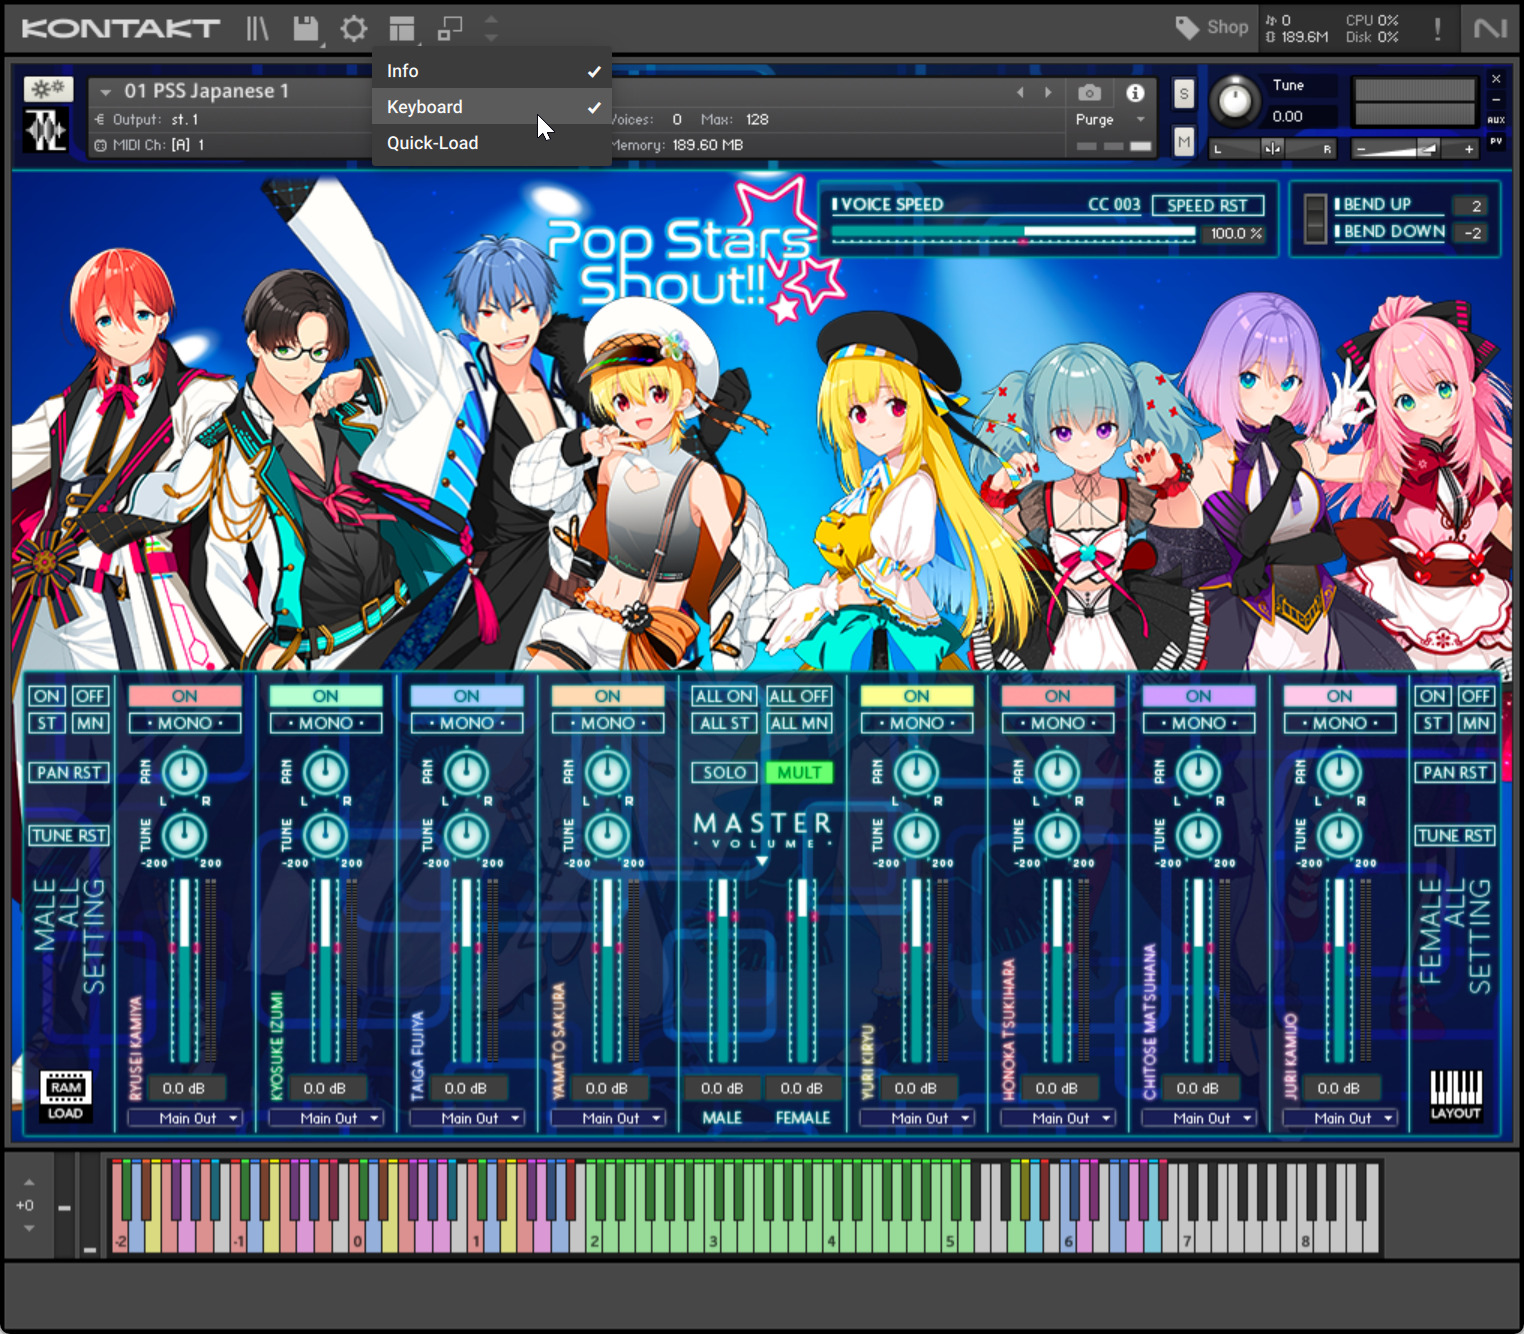Viewport: 1524px width, 1334px height.
Task: Click SPEED RST button
Action: click(1208, 205)
